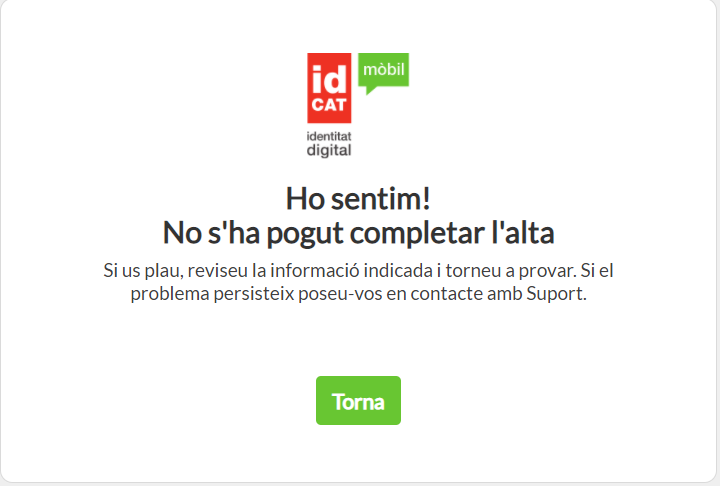Screen dimensions: 720x486
Task: Click "No s'ha pogut completar l'alta" heading
Action: click(x=359, y=233)
